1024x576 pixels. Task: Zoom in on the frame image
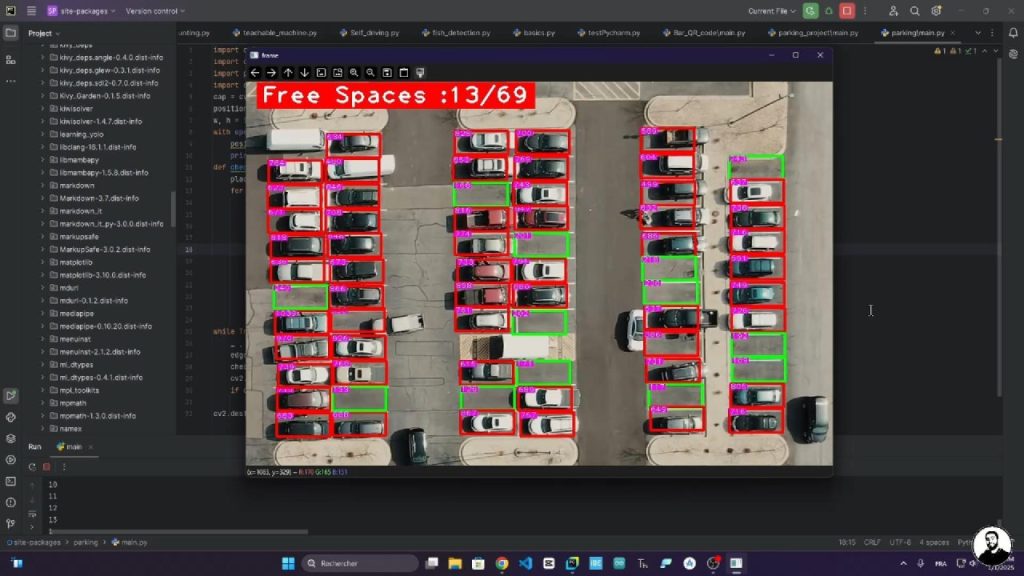[354, 73]
